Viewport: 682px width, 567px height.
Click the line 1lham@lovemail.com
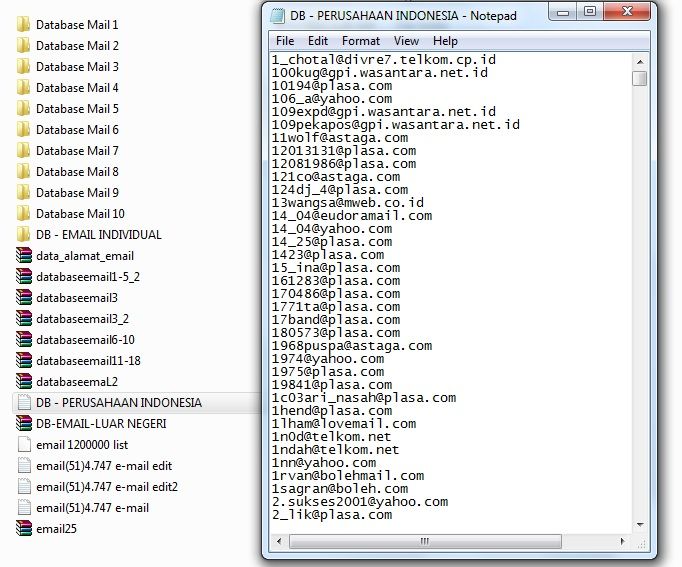pos(344,424)
